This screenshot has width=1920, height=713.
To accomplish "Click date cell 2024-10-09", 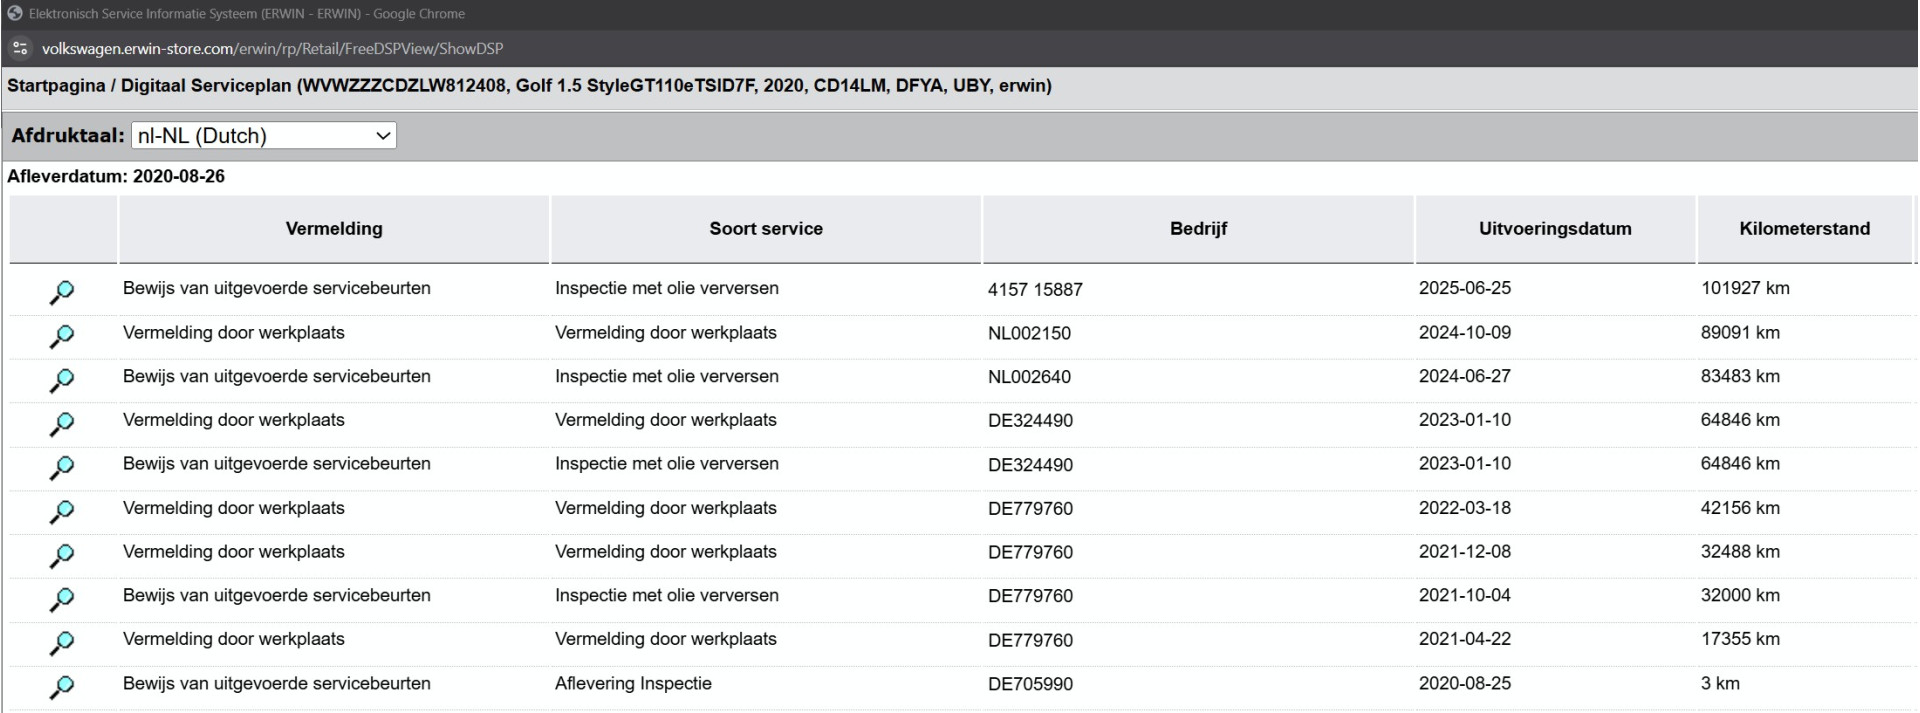I will 1465,333.
